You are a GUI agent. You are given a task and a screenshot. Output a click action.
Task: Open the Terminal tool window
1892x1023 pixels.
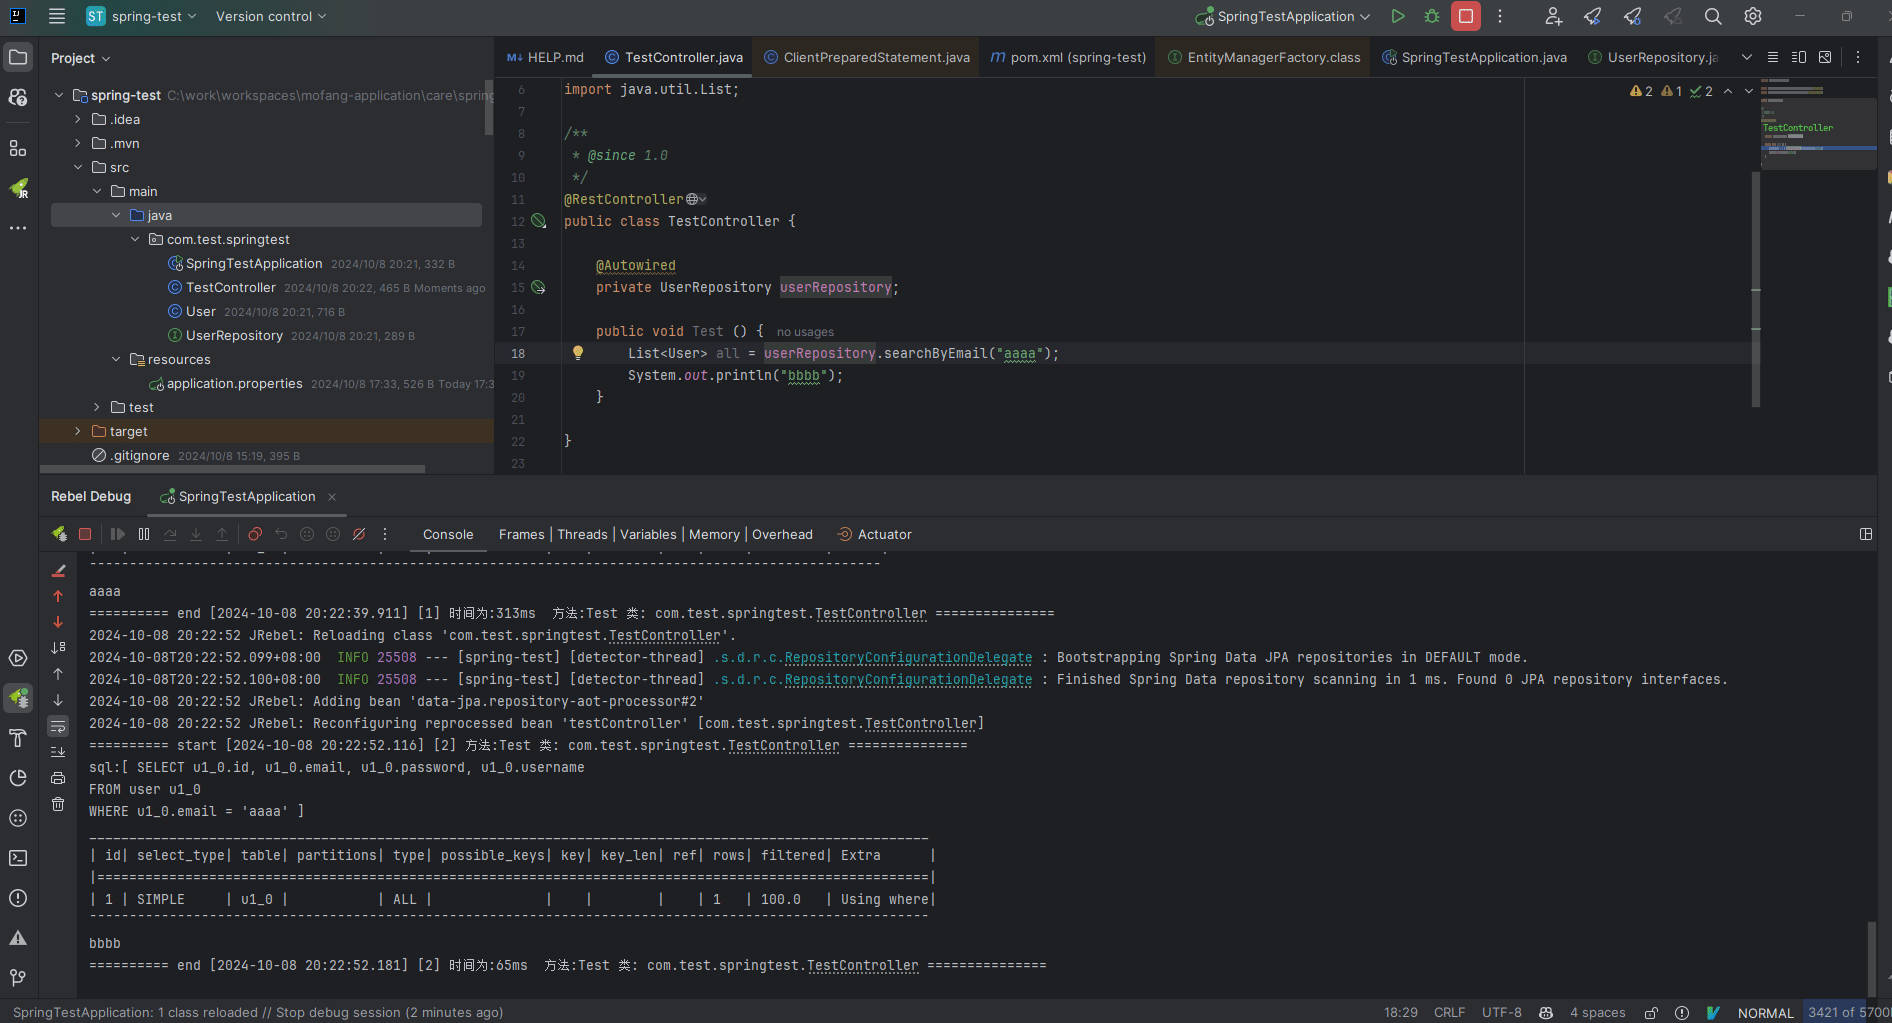click(18, 858)
